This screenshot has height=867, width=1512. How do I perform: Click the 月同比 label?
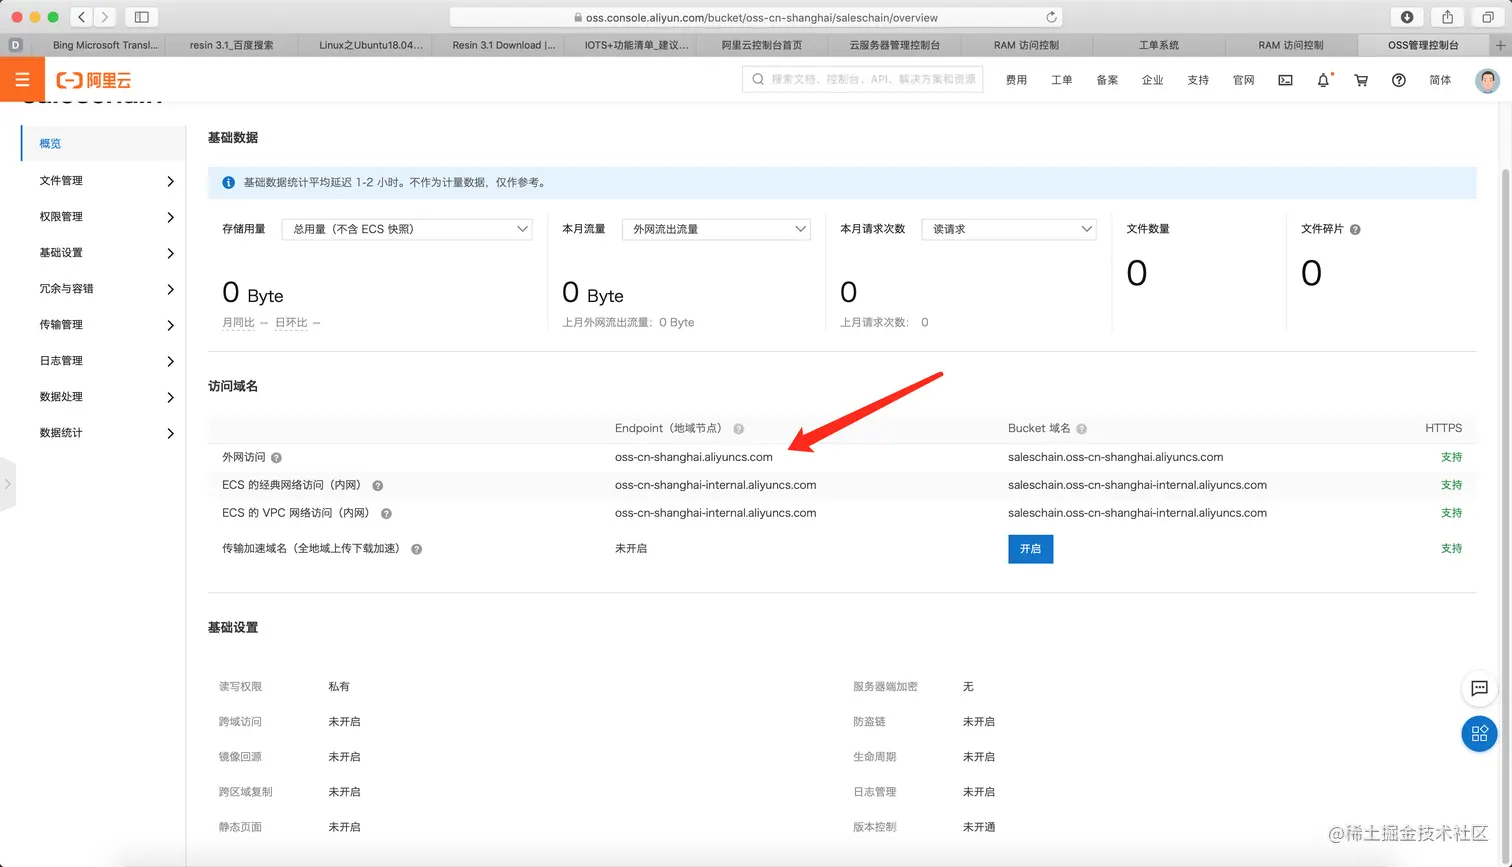239,323
